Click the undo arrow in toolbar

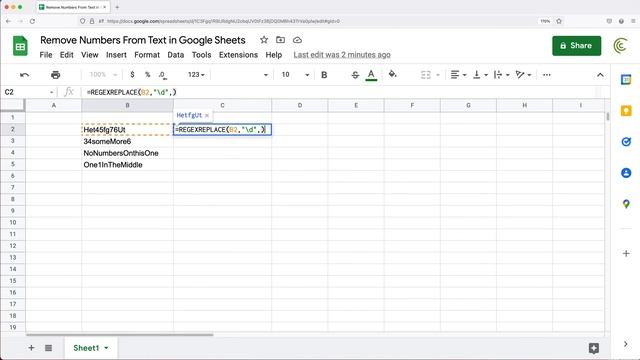(x=24, y=75)
